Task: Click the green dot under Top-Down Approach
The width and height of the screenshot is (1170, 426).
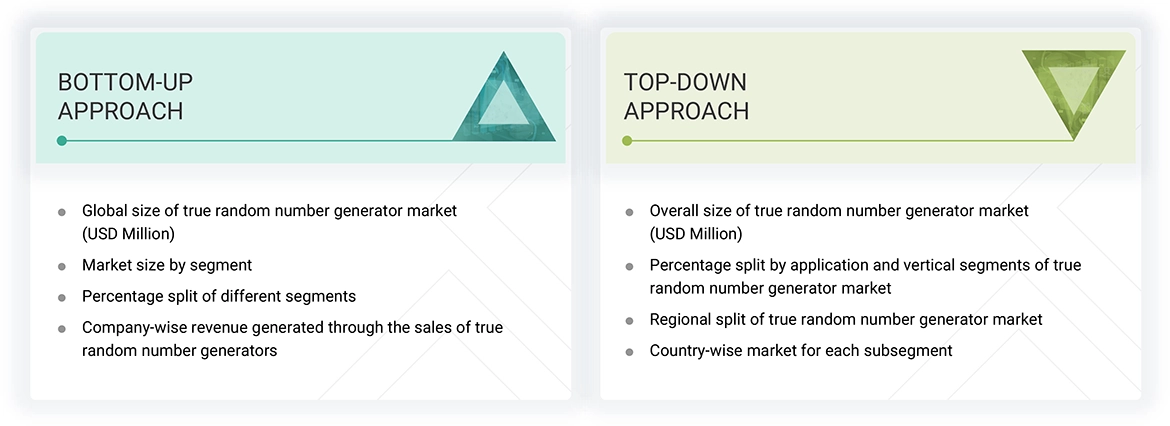Action: 627,141
